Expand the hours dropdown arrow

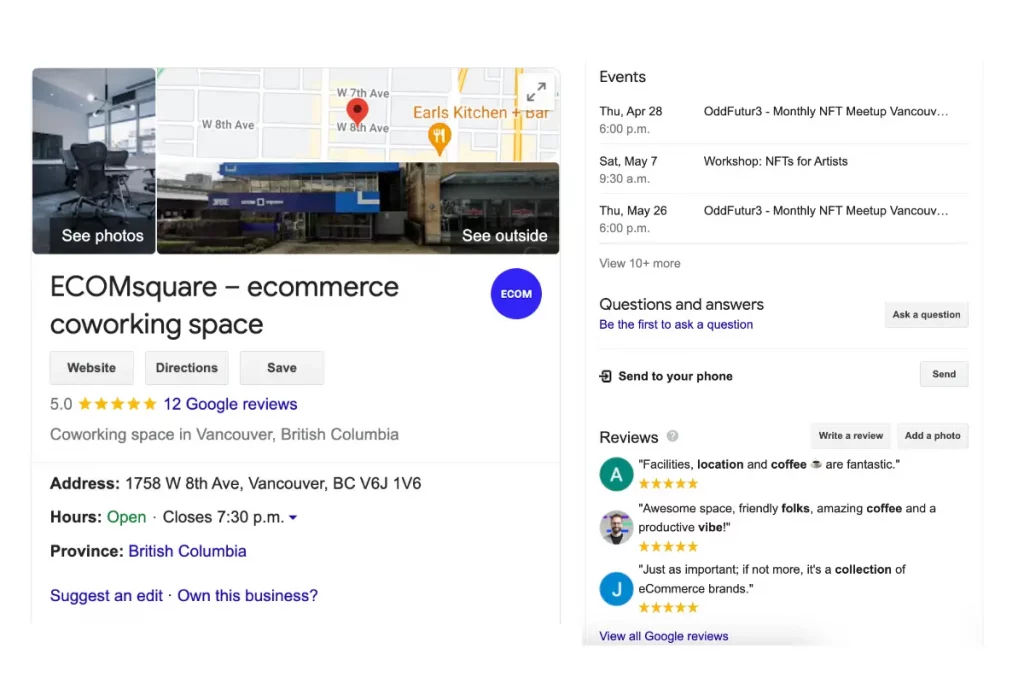[x=293, y=518]
